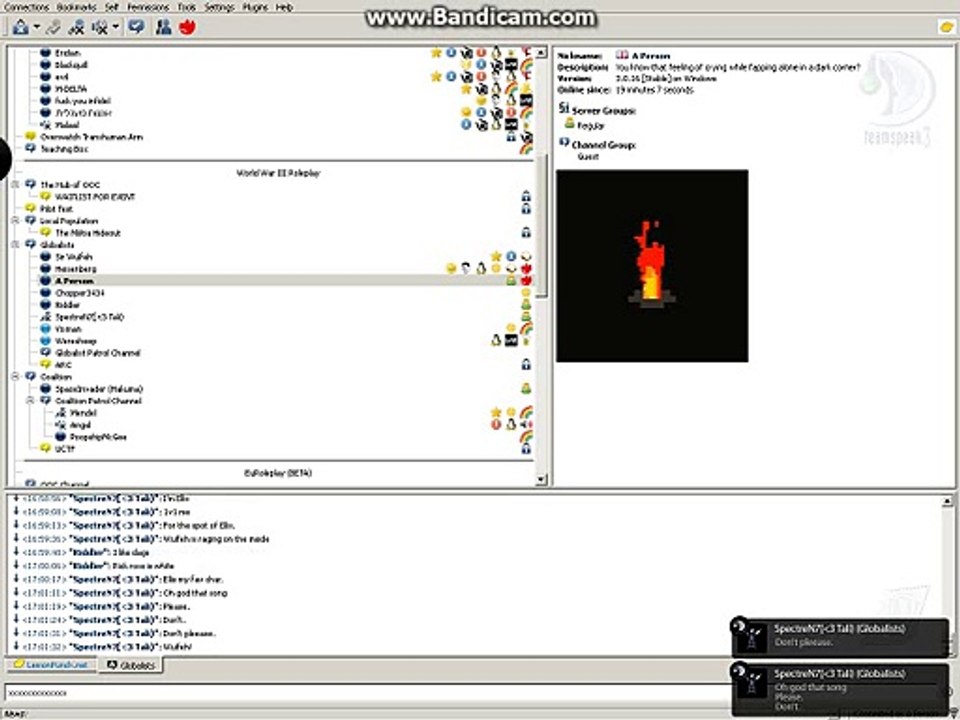Collapse the Coalition Patrol Channel subtree

(x=31, y=400)
